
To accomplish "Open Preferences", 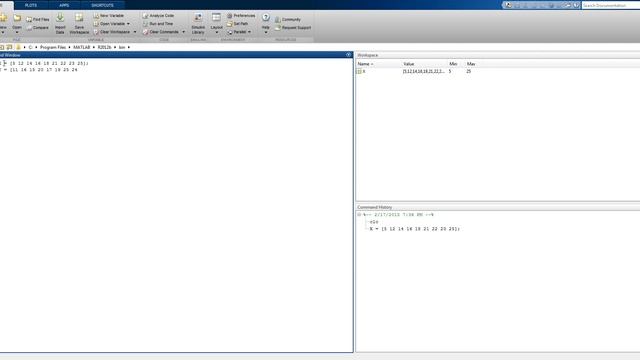I will 241,16.
